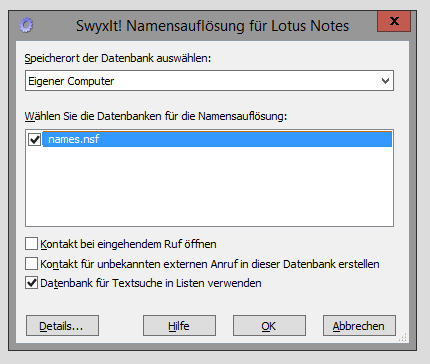Screen dimensions: 430x364
Task: Enable Kontakt bei eingehendem Ruf öffnen checkbox
Action: [31, 244]
